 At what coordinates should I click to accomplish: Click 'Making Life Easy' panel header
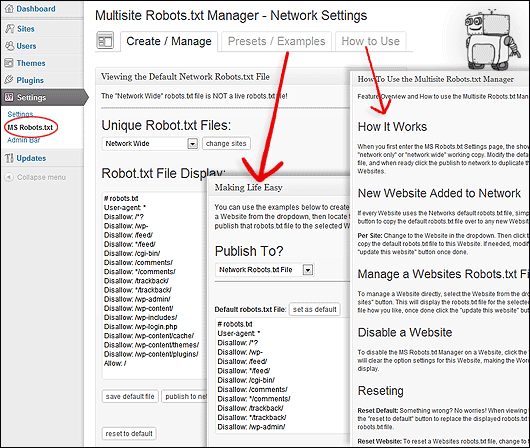pyautogui.click(x=248, y=187)
